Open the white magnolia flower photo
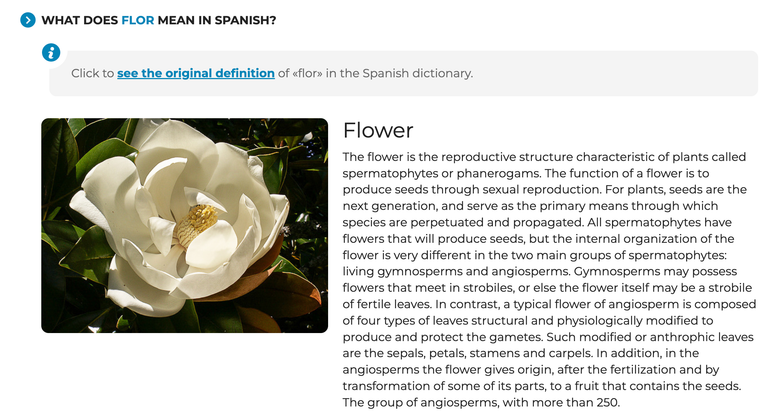 click(x=185, y=225)
